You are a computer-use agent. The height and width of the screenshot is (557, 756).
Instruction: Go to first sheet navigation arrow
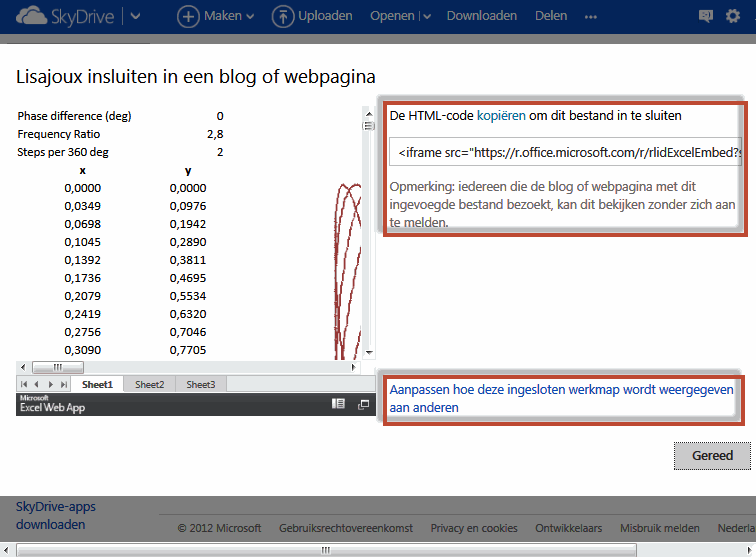(24, 384)
